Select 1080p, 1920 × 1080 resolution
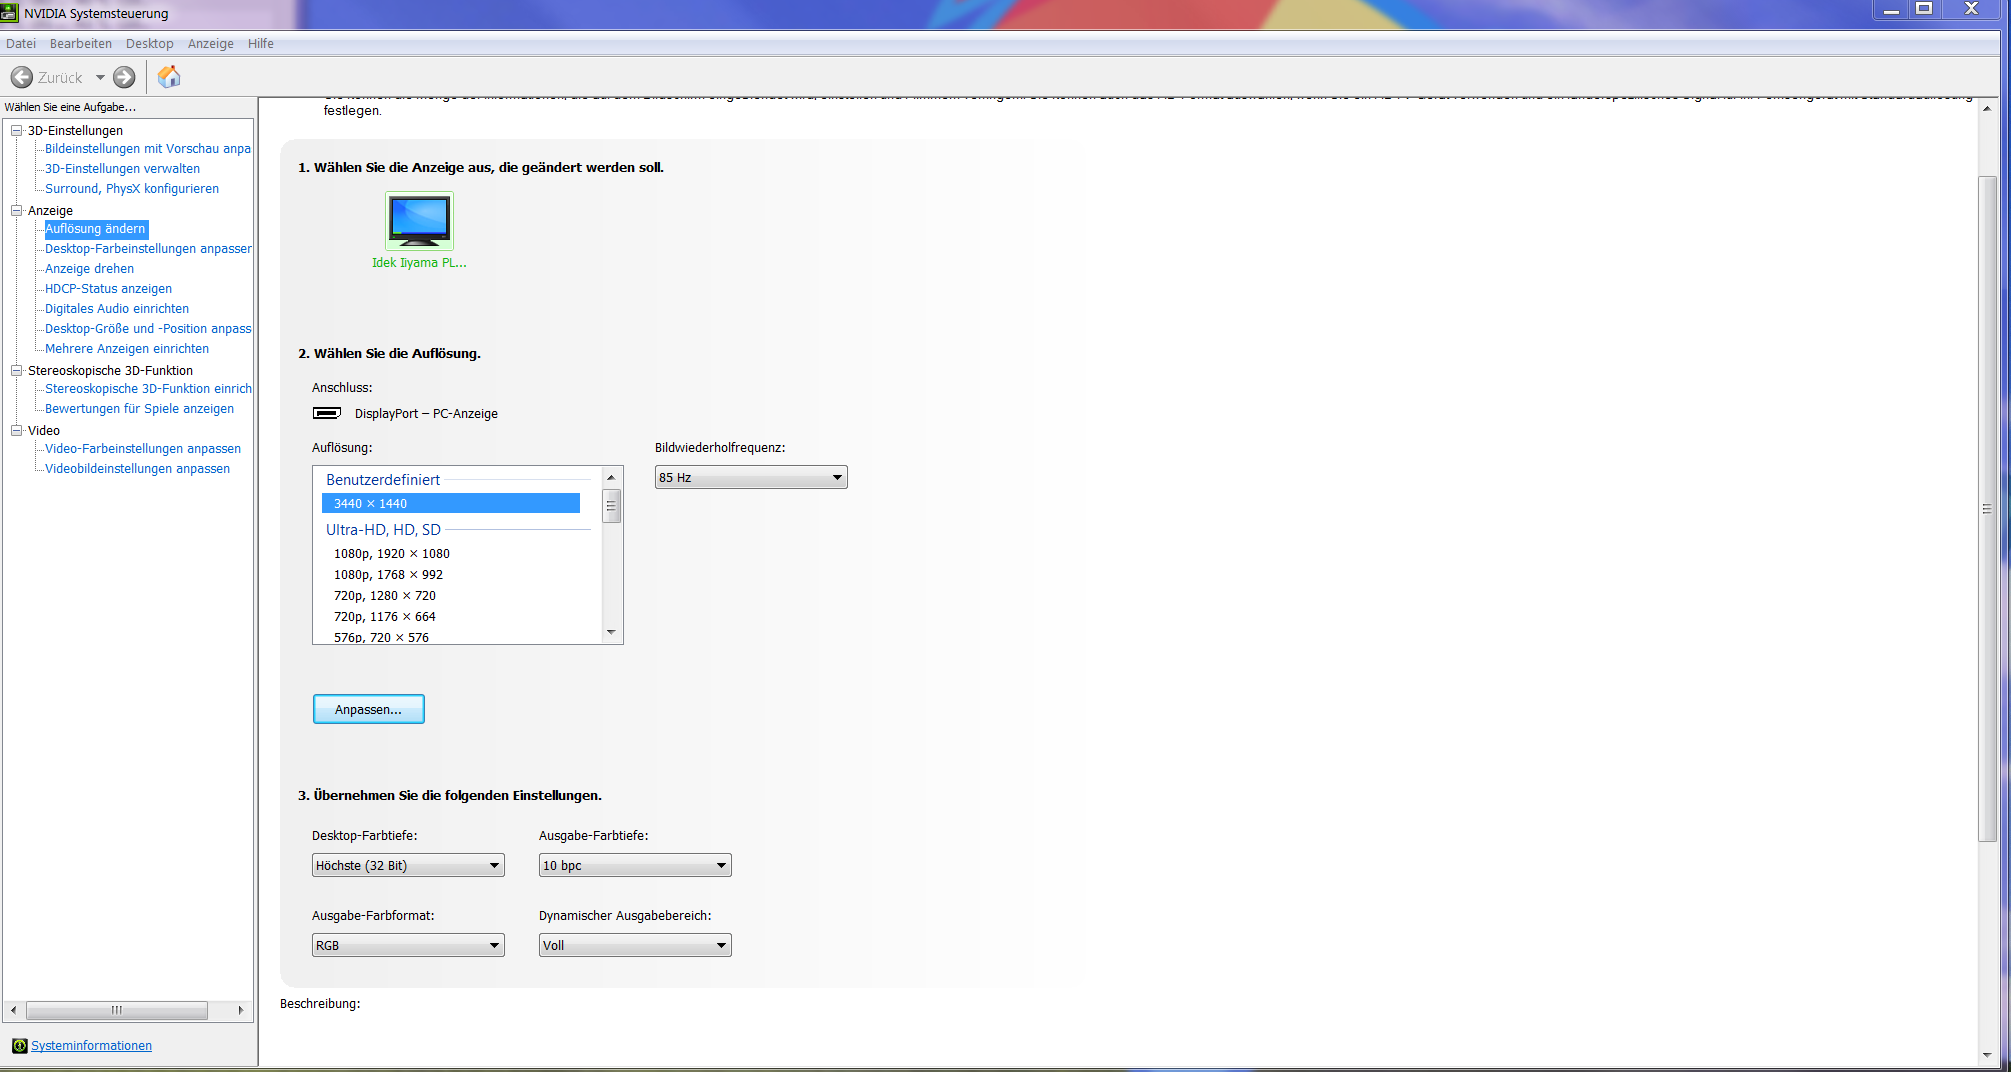This screenshot has width=2011, height=1072. 392,554
